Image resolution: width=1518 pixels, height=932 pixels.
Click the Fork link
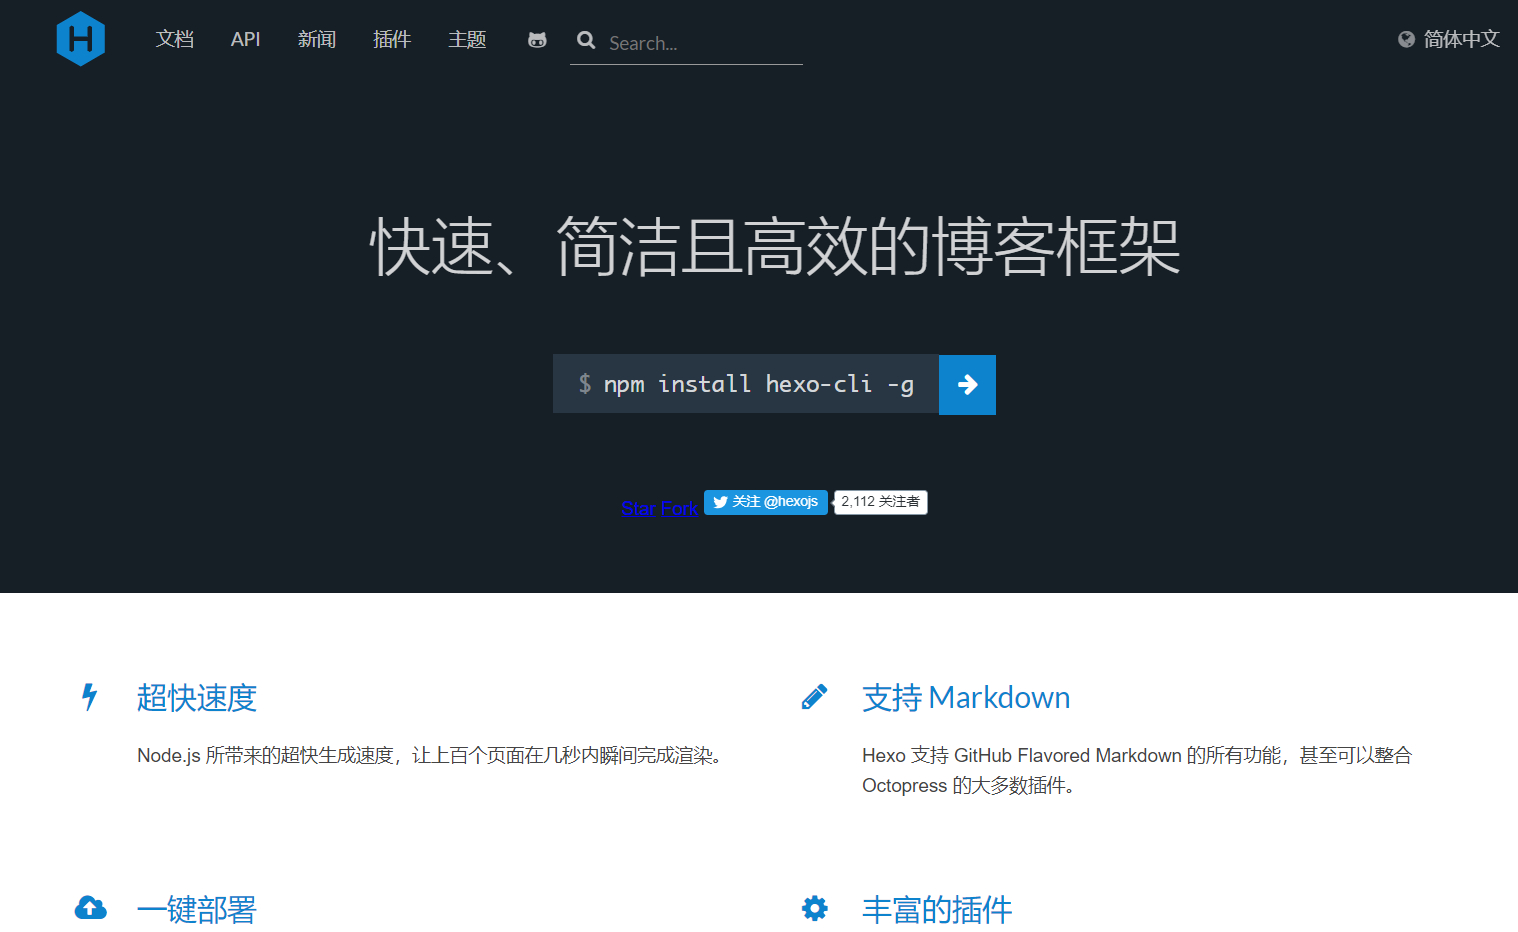point(679,508)
